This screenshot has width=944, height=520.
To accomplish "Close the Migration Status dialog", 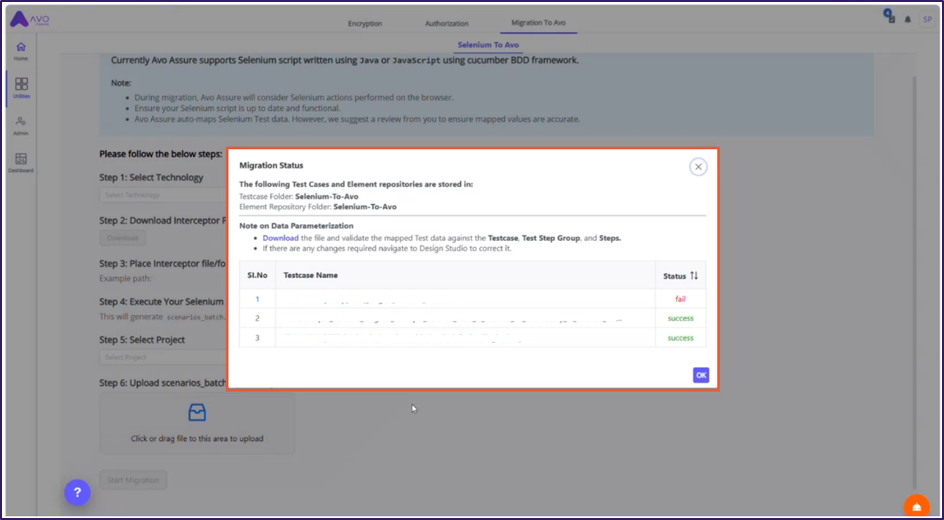I will [698, 167].
